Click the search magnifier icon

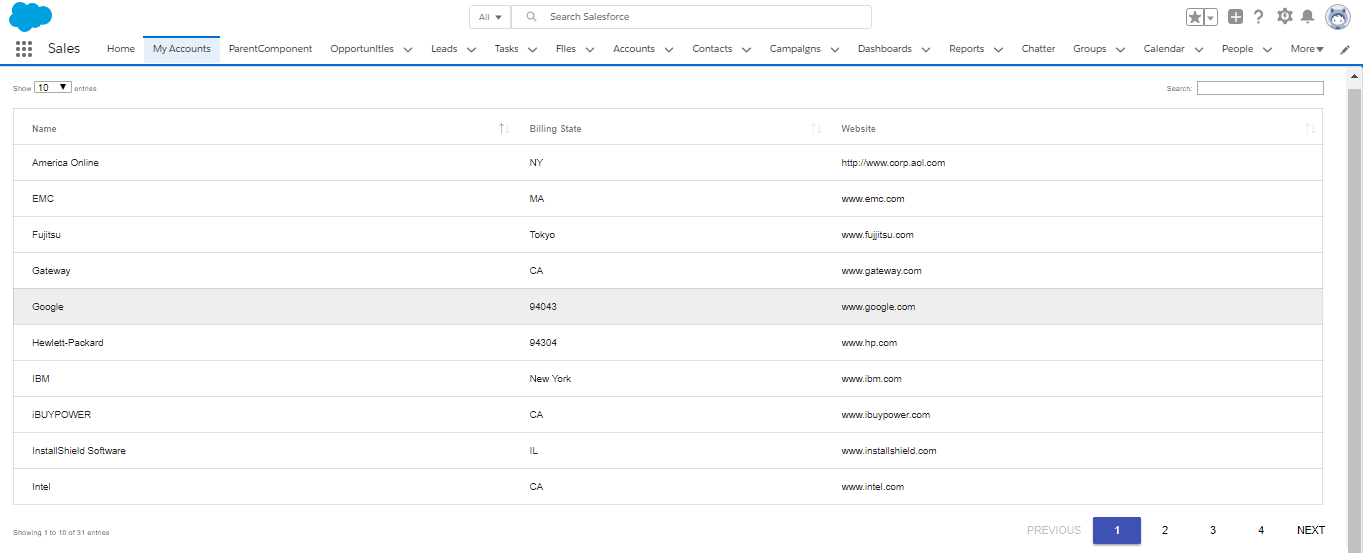tap(531, 17)
